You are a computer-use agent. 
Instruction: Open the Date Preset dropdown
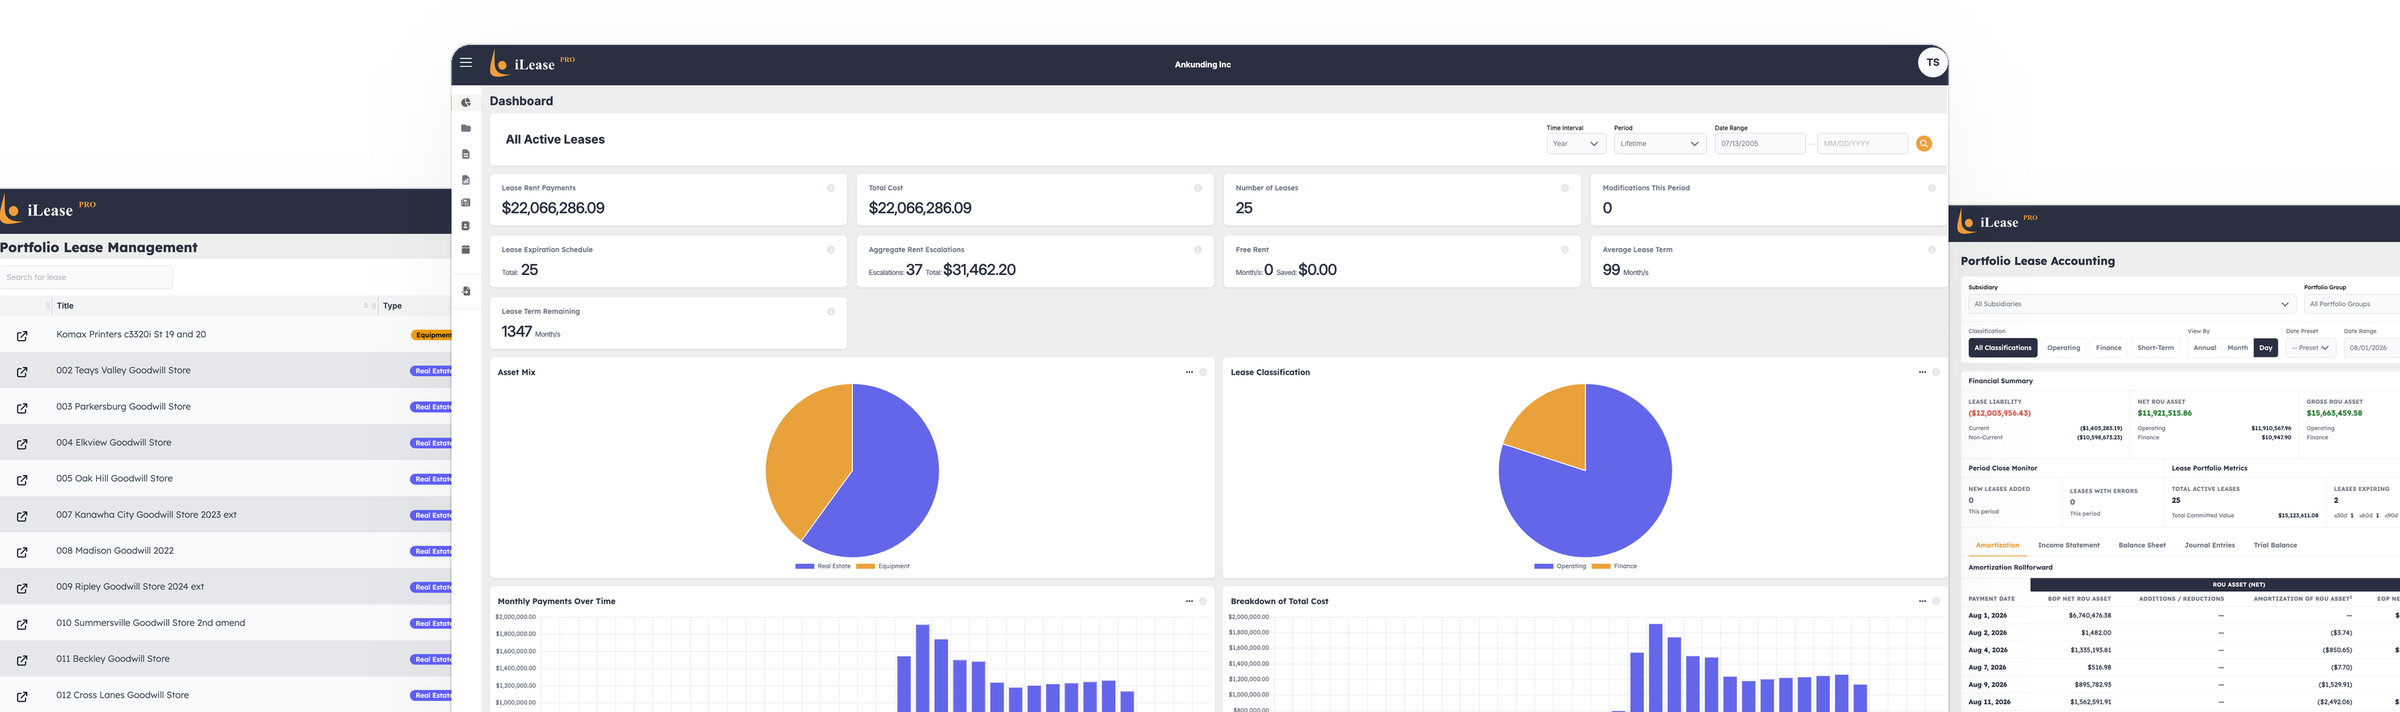click(2310, 348)
